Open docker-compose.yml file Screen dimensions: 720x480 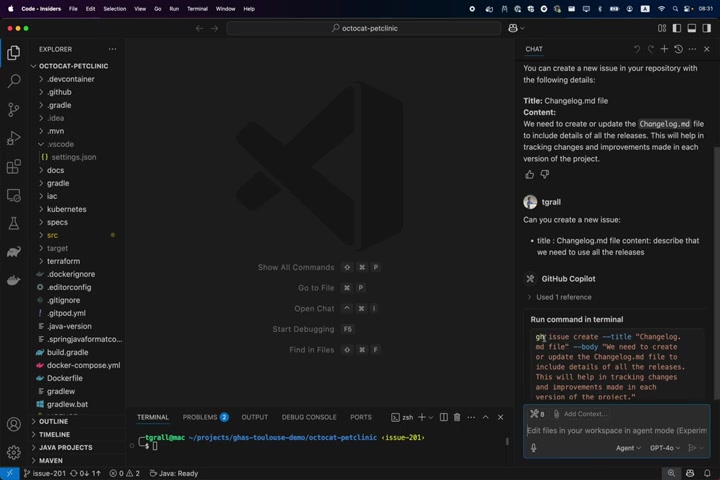[83, 365]
